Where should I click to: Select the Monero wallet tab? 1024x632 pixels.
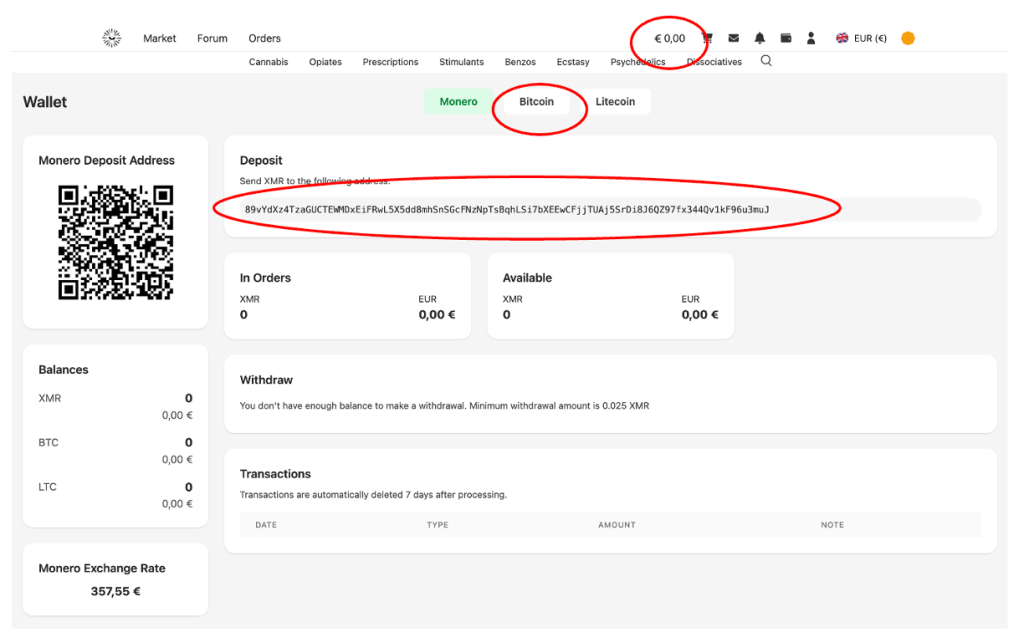458,101
